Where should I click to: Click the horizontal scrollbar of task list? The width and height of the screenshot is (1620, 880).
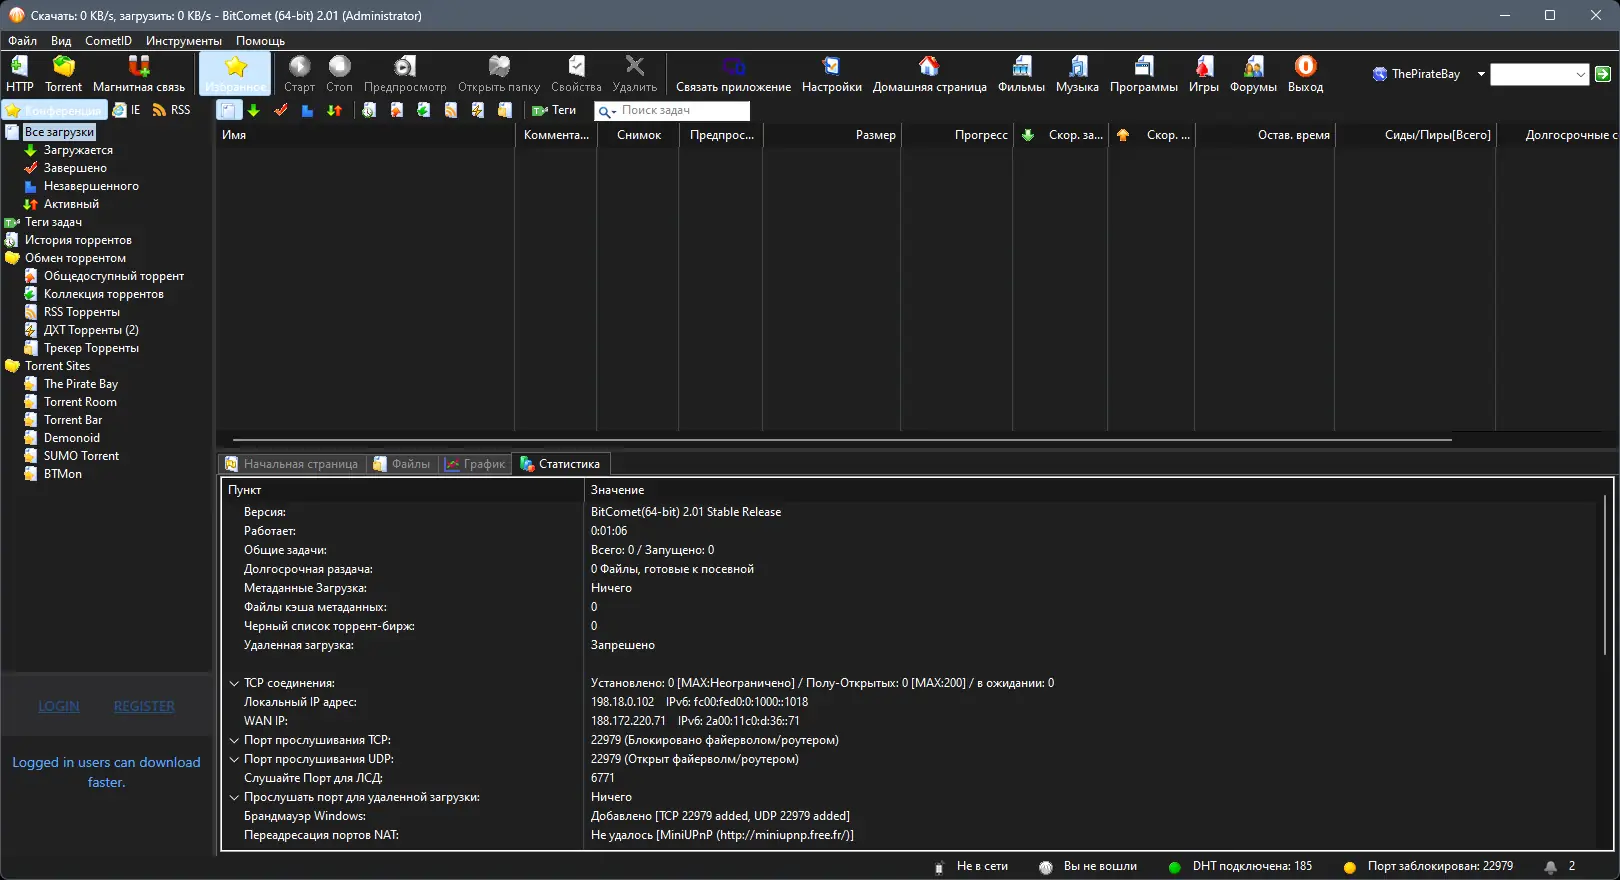coord(842,439)
